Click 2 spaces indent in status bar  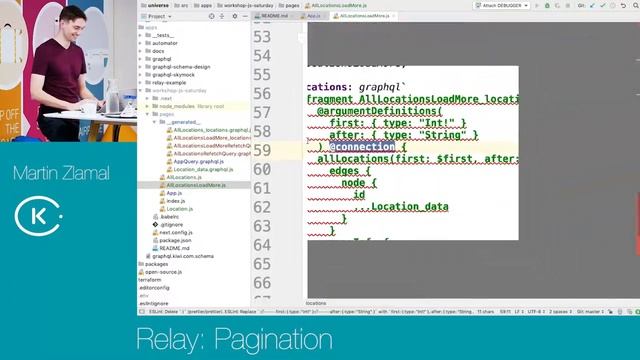tap(560, 311)
